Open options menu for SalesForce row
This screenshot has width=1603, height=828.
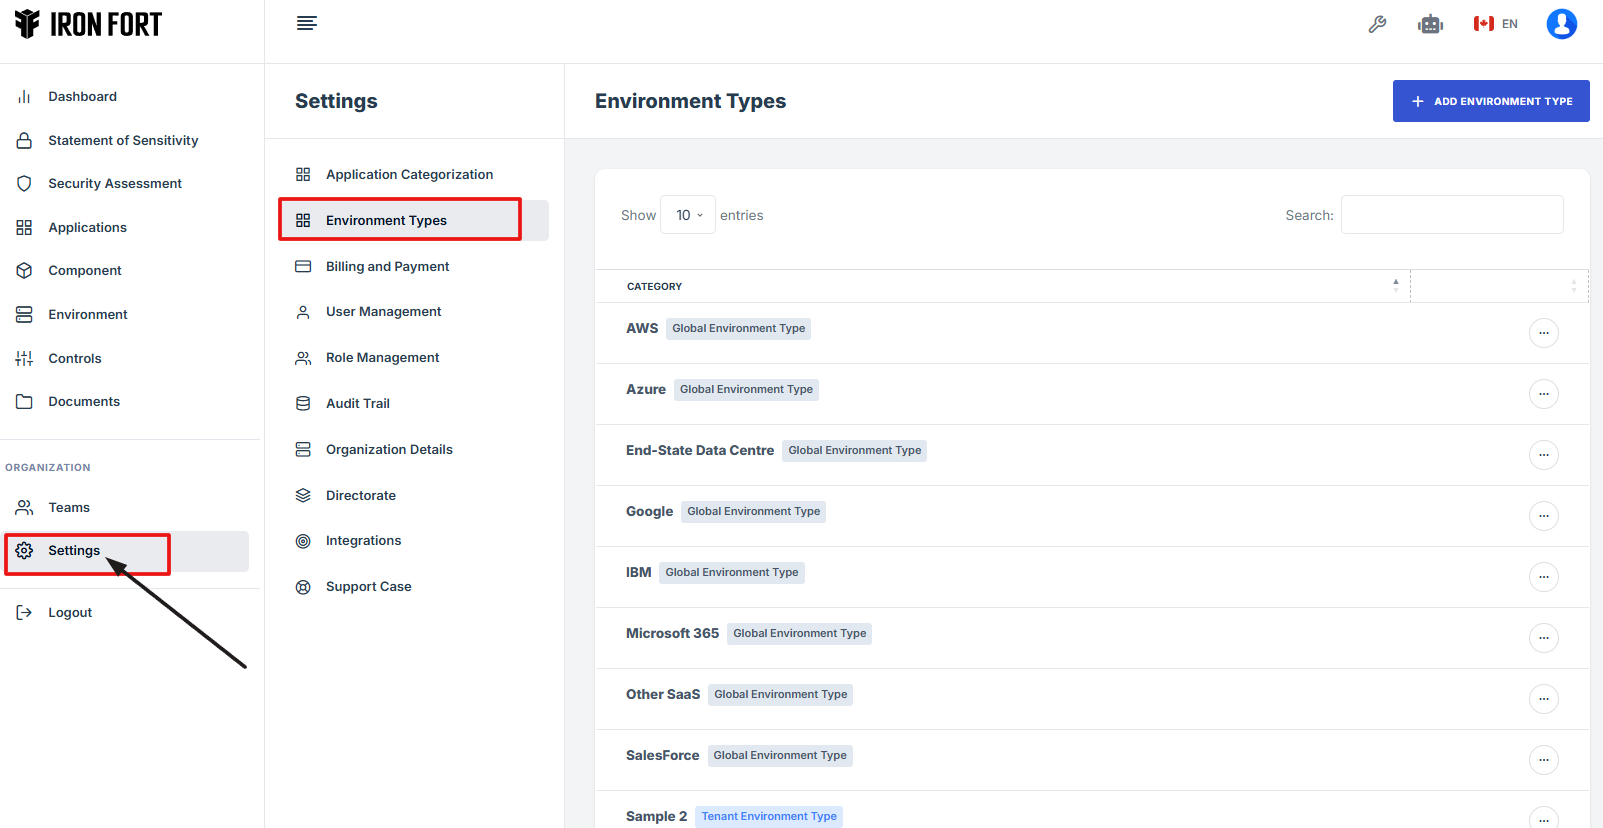pos(1543,760)
